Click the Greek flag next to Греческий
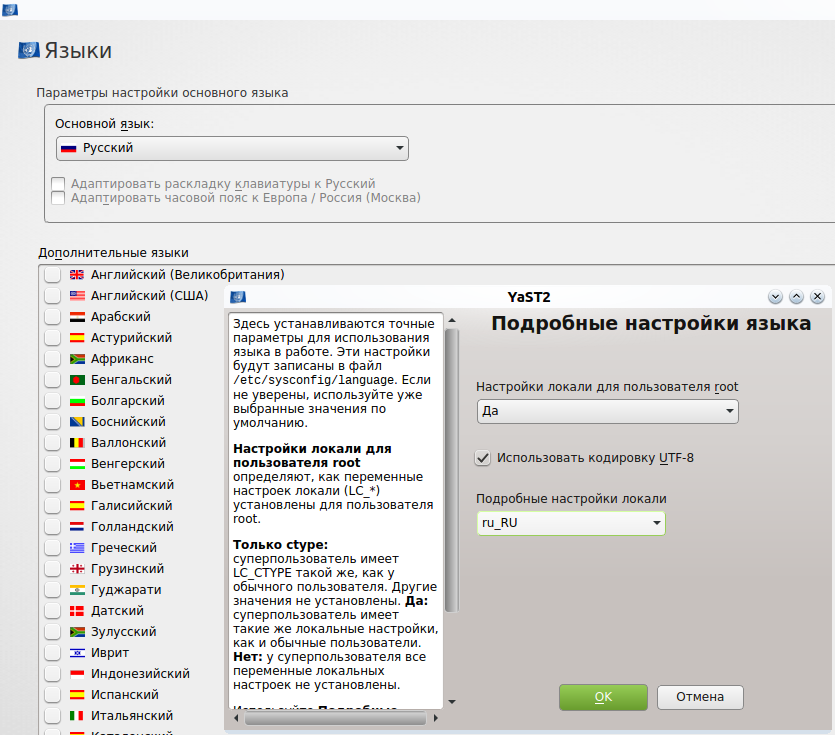Screen dimensions: 835x735 [x=78, y=548]
